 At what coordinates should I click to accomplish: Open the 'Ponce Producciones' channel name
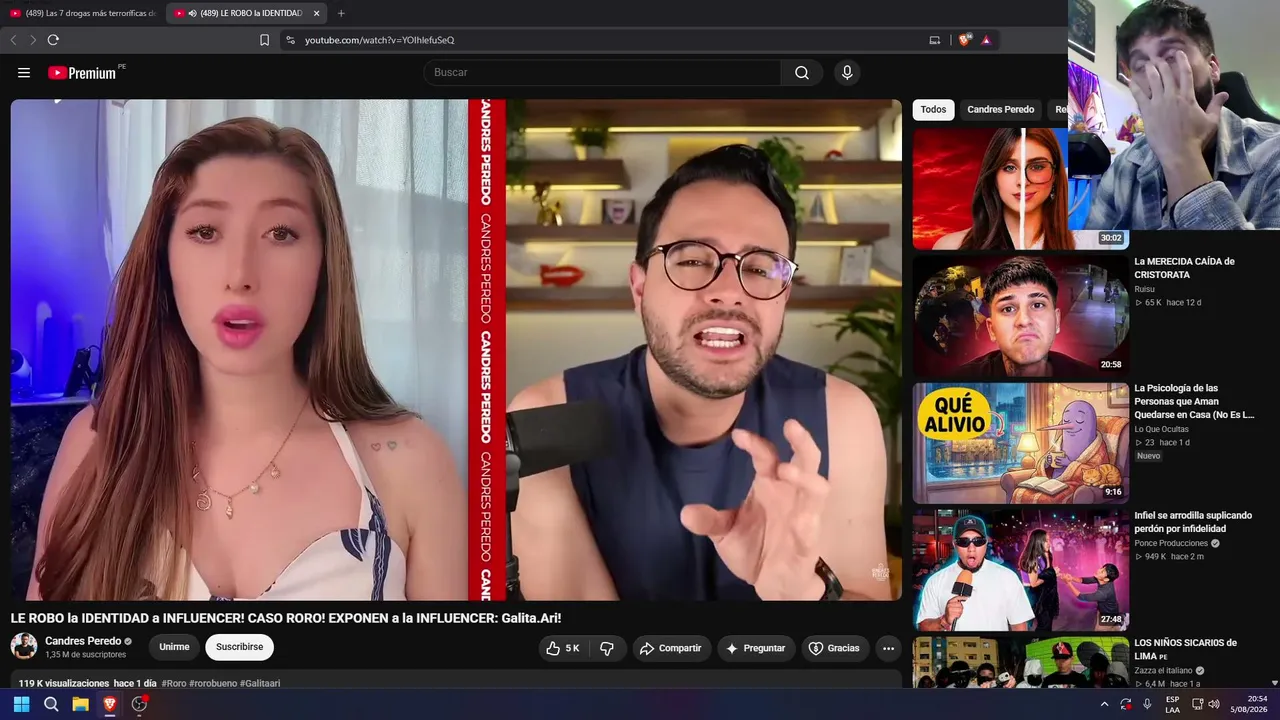pos(1171,544)
